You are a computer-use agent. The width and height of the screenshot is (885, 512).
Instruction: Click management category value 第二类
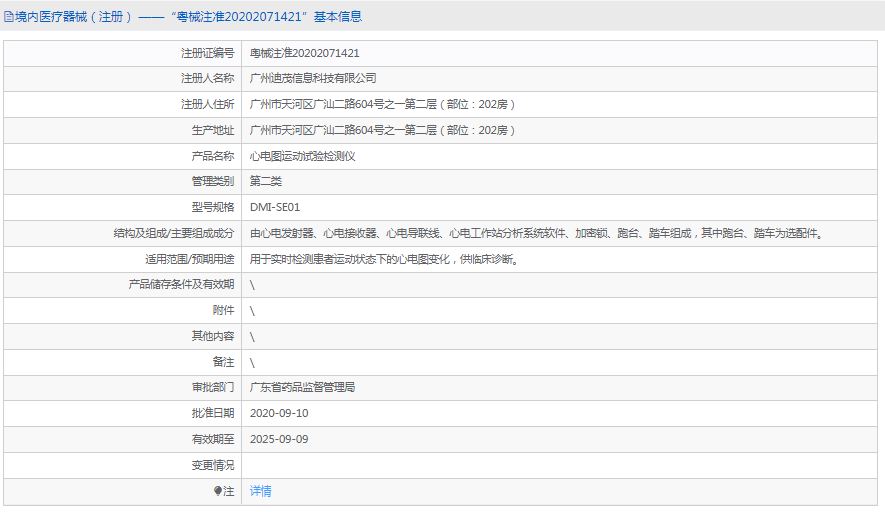point(265,181)
